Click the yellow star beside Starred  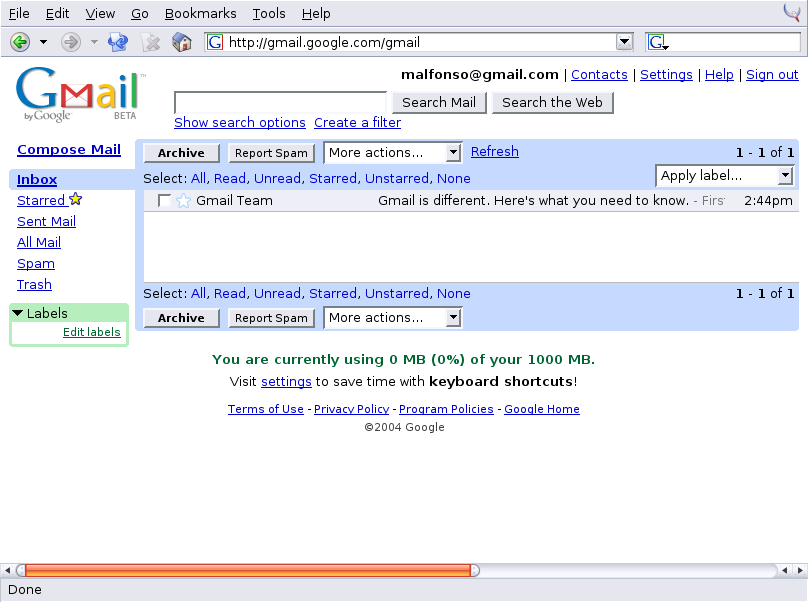[x=76, y=199]
